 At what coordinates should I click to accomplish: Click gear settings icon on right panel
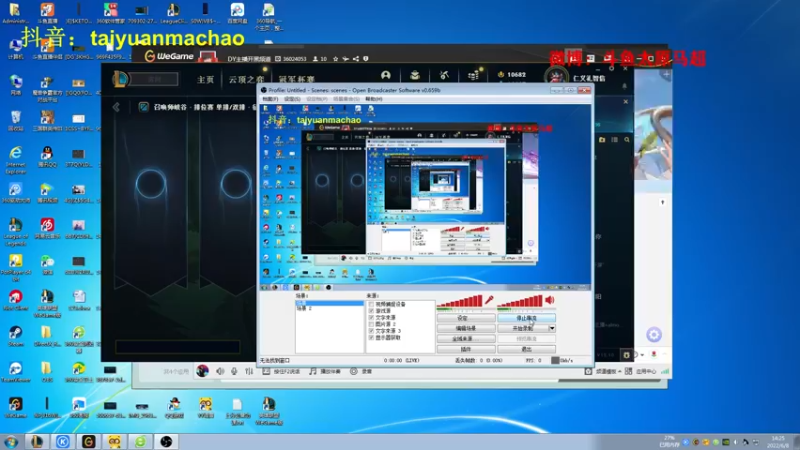pyautogui.click(x=654, y=335)
